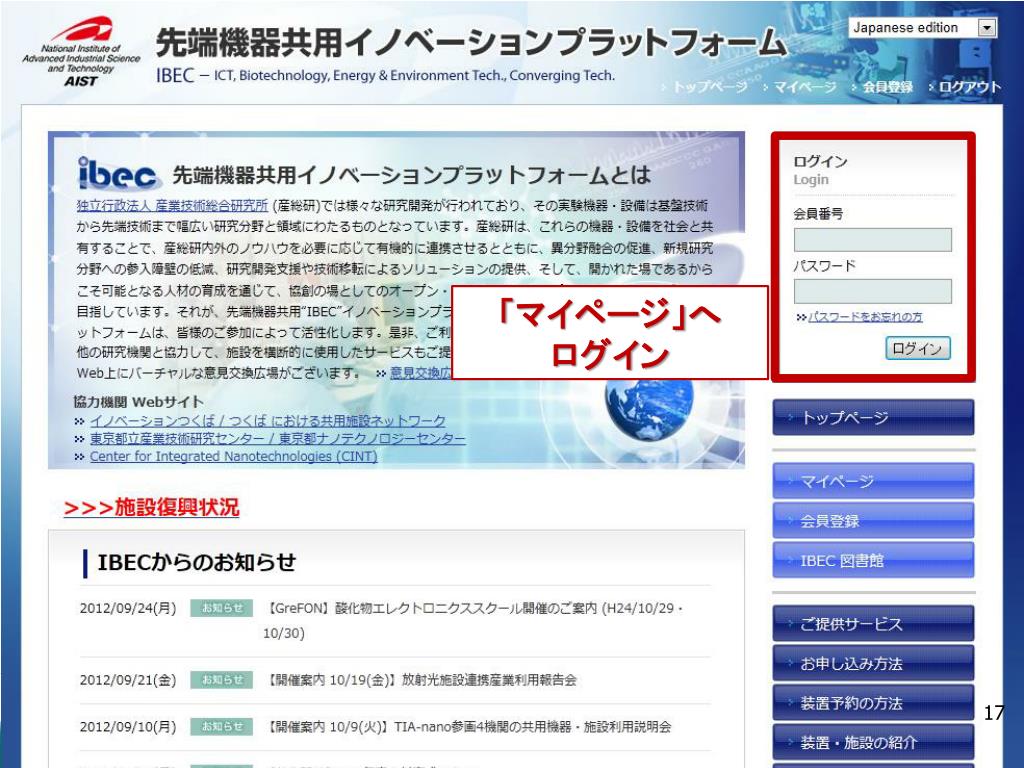Click the 2012/09/24(月) date text

[128, 608]
